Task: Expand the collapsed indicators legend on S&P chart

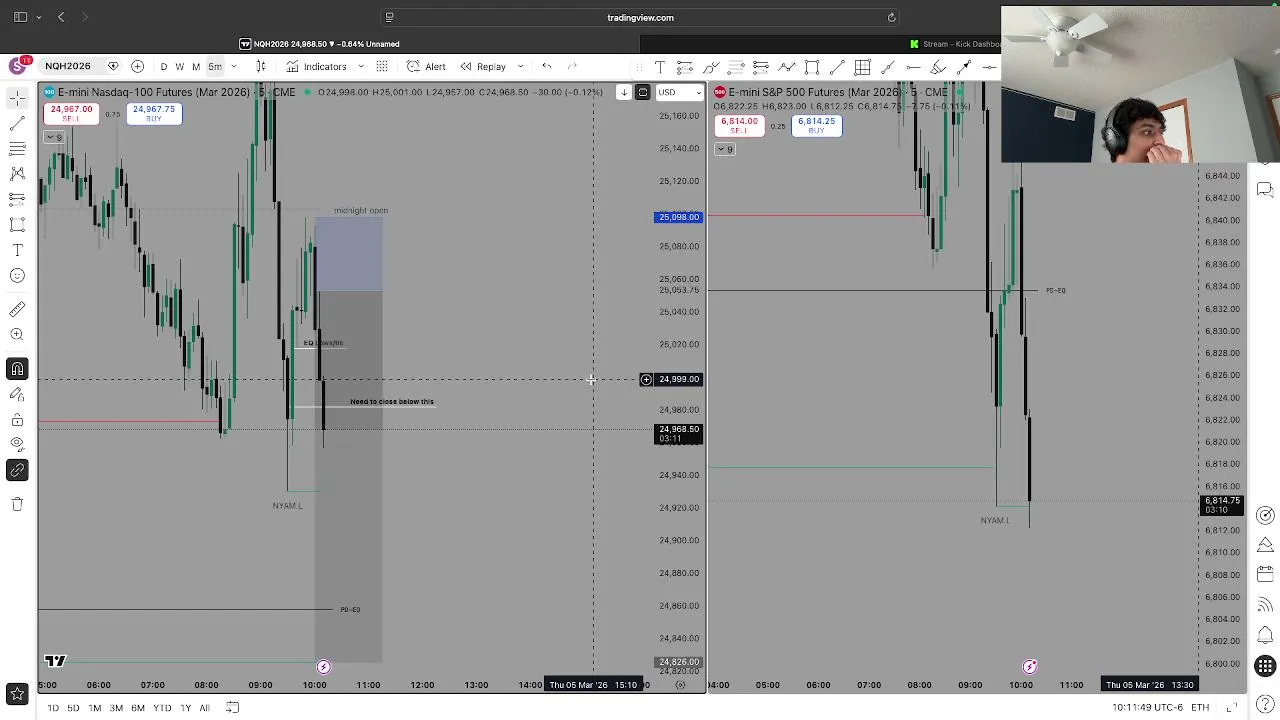Action: point(724,149)
